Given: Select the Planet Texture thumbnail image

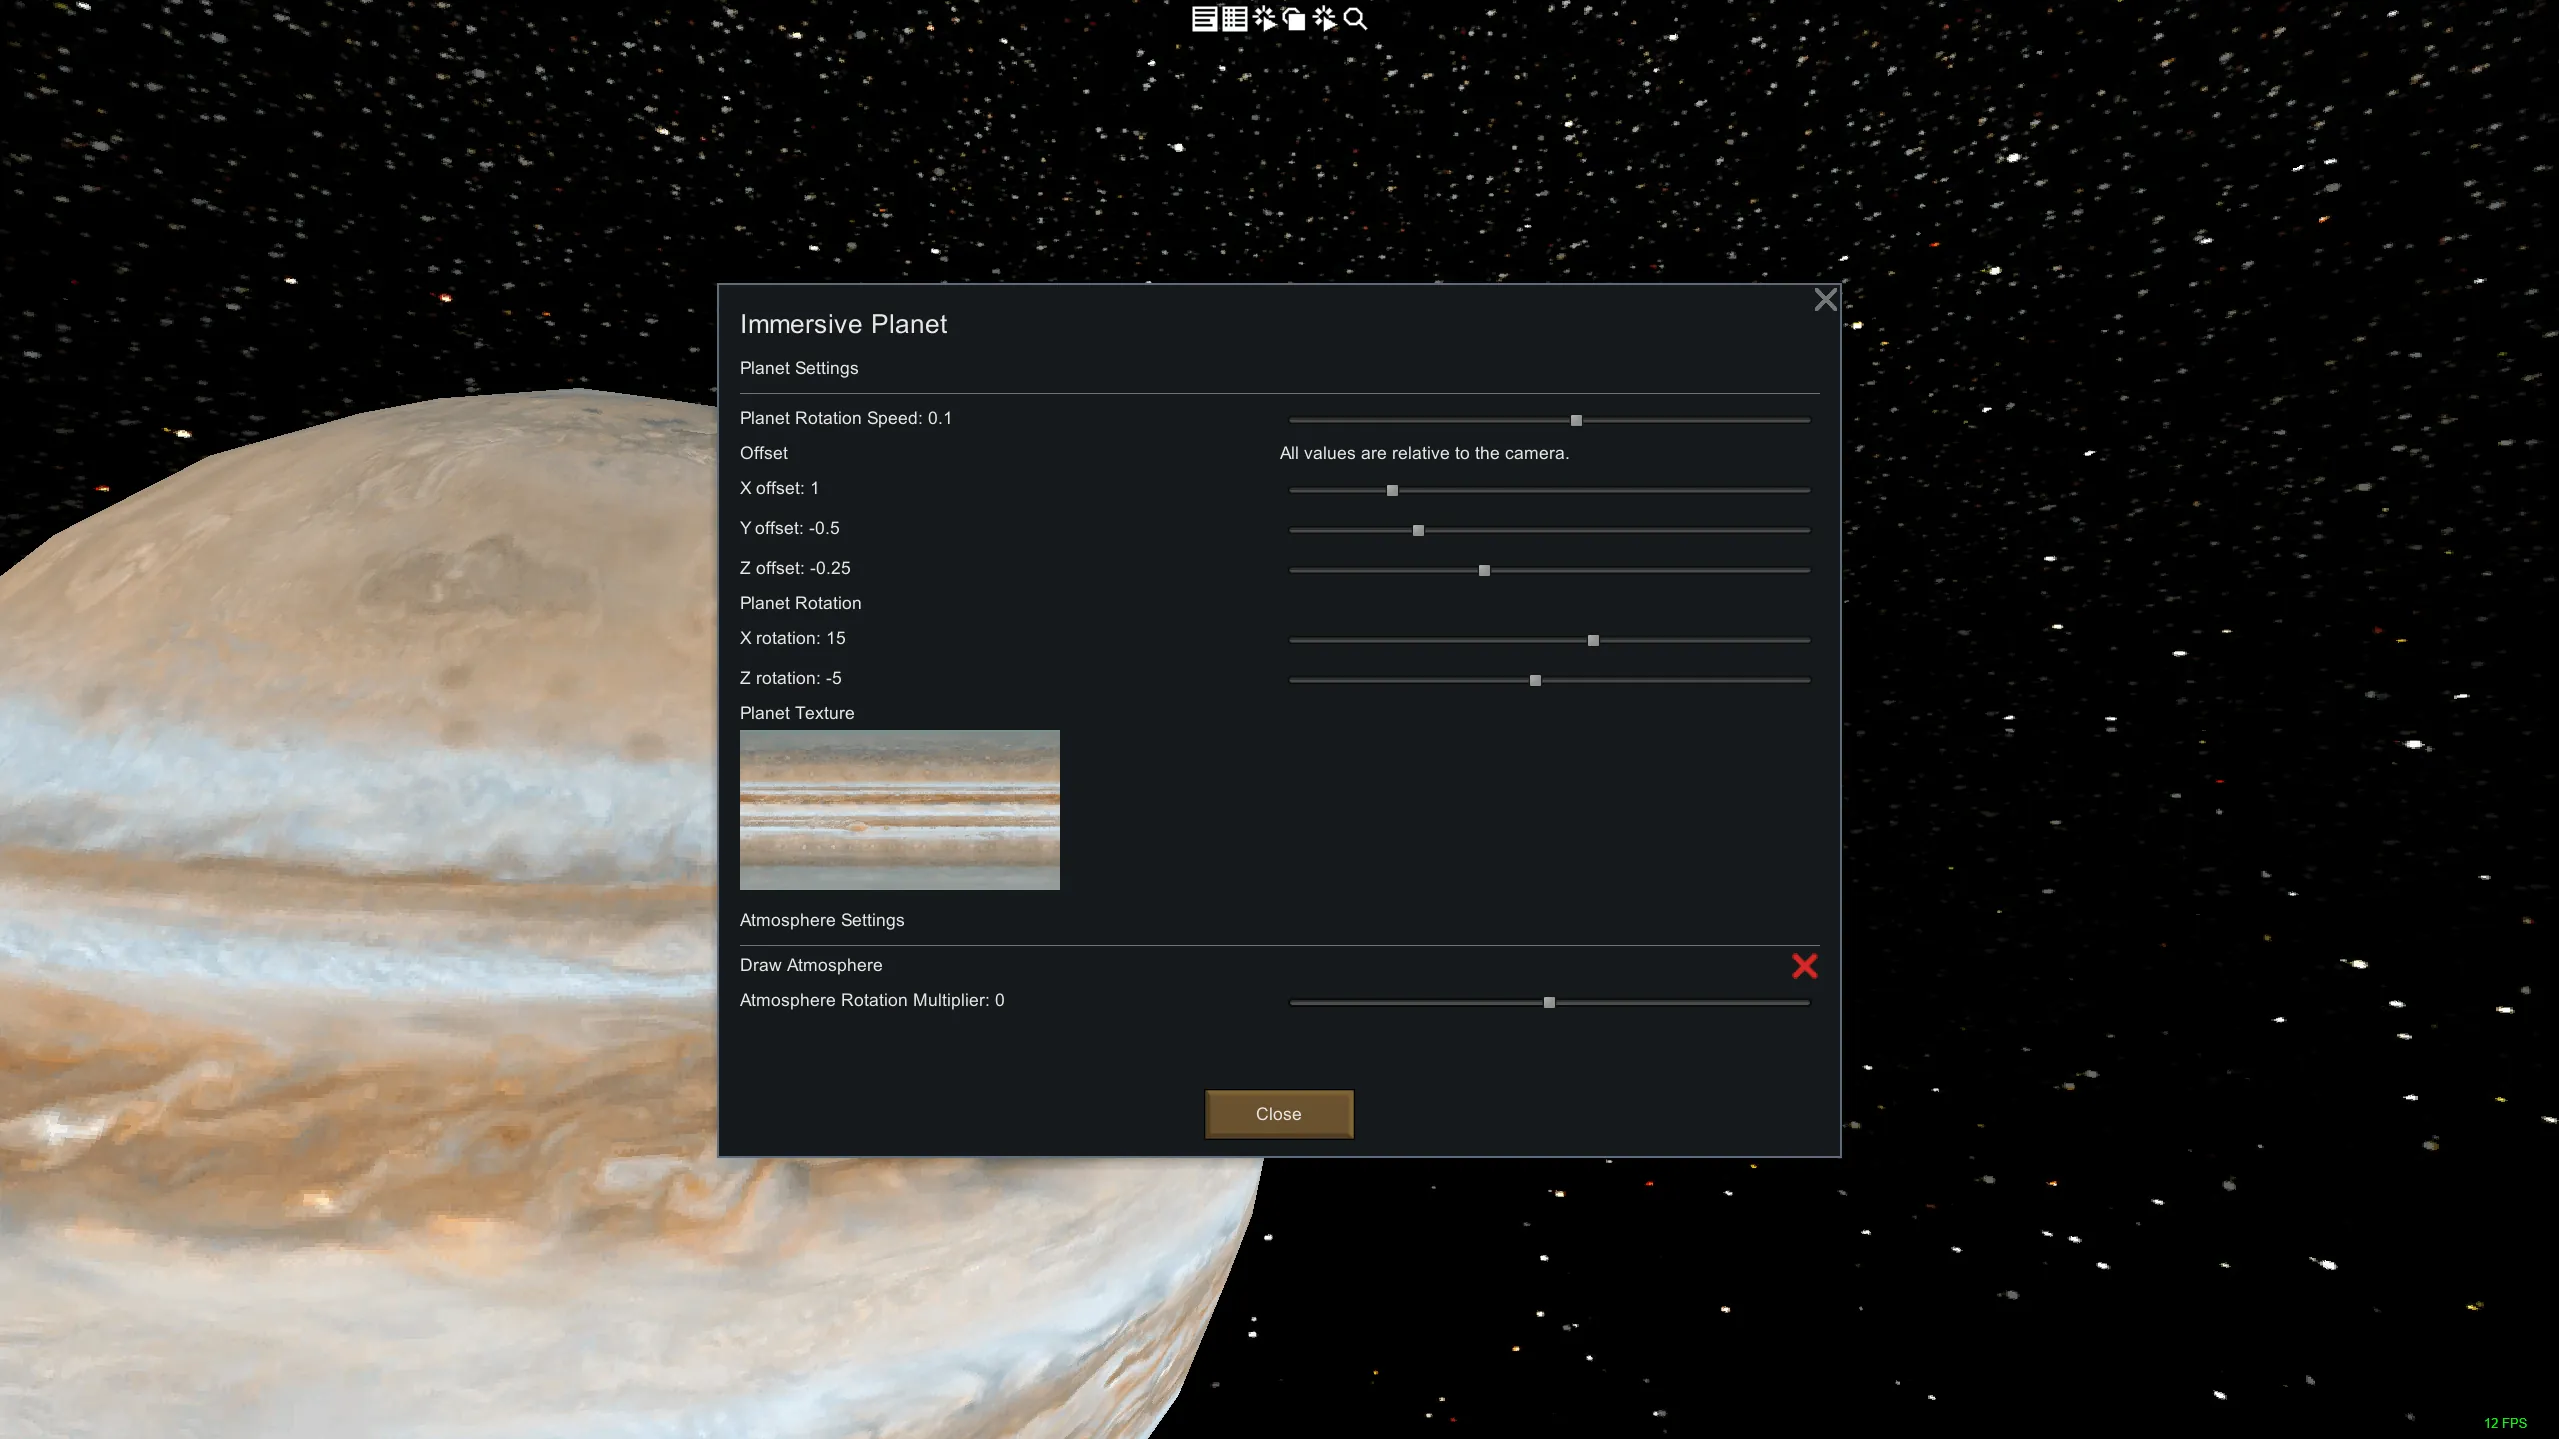Looking at the screenshot, I should point(899,810).
